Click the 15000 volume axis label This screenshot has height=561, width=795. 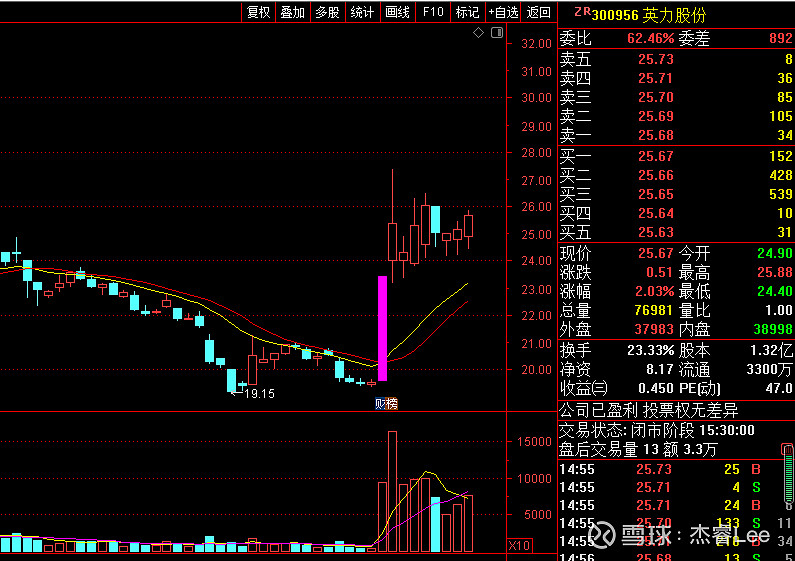534,441
